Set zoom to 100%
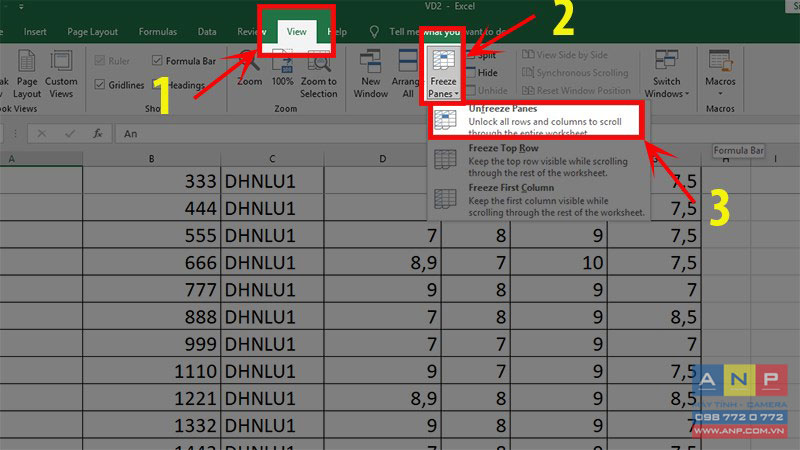This screenshot has width=800, height=450. (282, 68)
